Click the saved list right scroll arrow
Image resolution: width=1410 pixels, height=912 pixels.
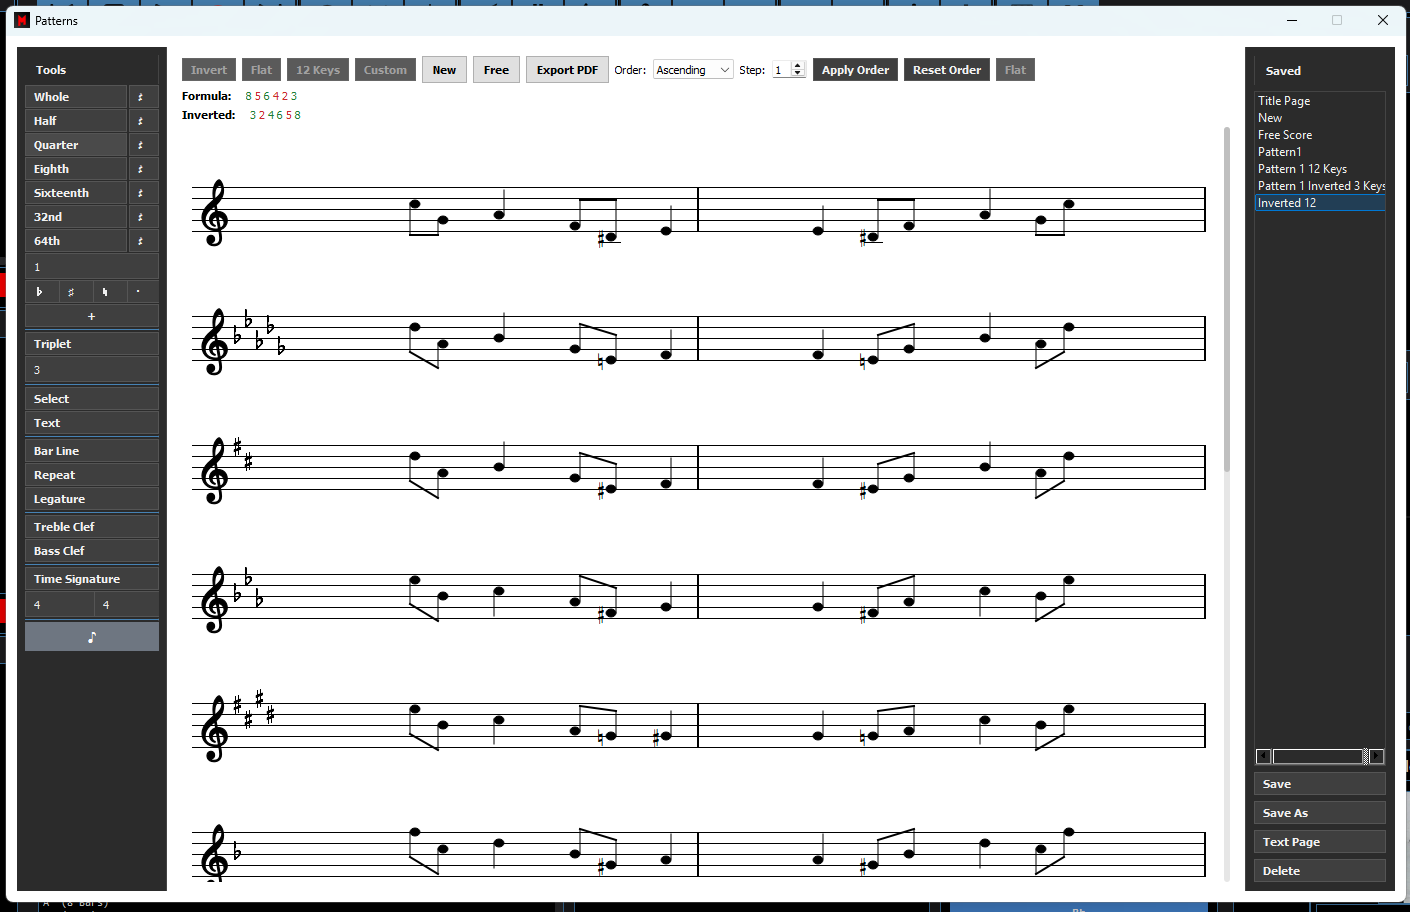(1377, 757)
